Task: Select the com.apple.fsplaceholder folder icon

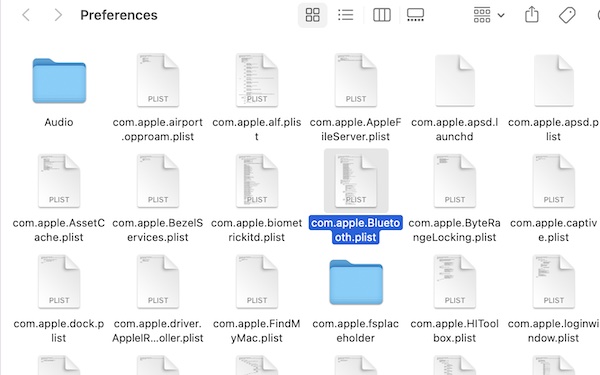Action: (356, 282)
